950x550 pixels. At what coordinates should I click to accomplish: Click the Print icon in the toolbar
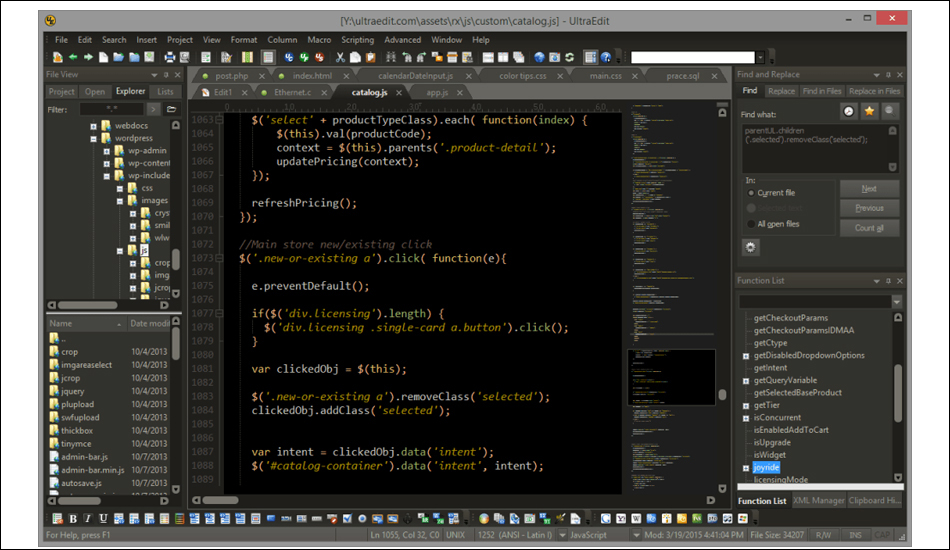[170, 57]
